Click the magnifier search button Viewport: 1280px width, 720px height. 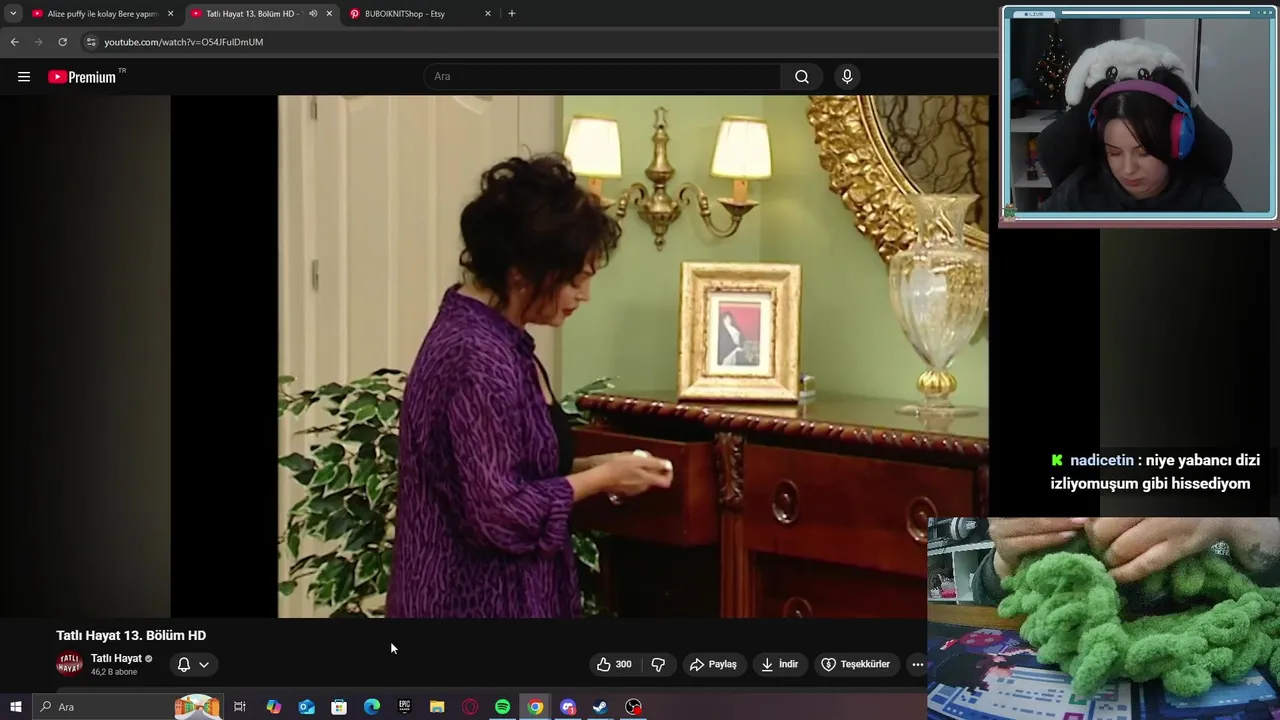click(802, 77)
